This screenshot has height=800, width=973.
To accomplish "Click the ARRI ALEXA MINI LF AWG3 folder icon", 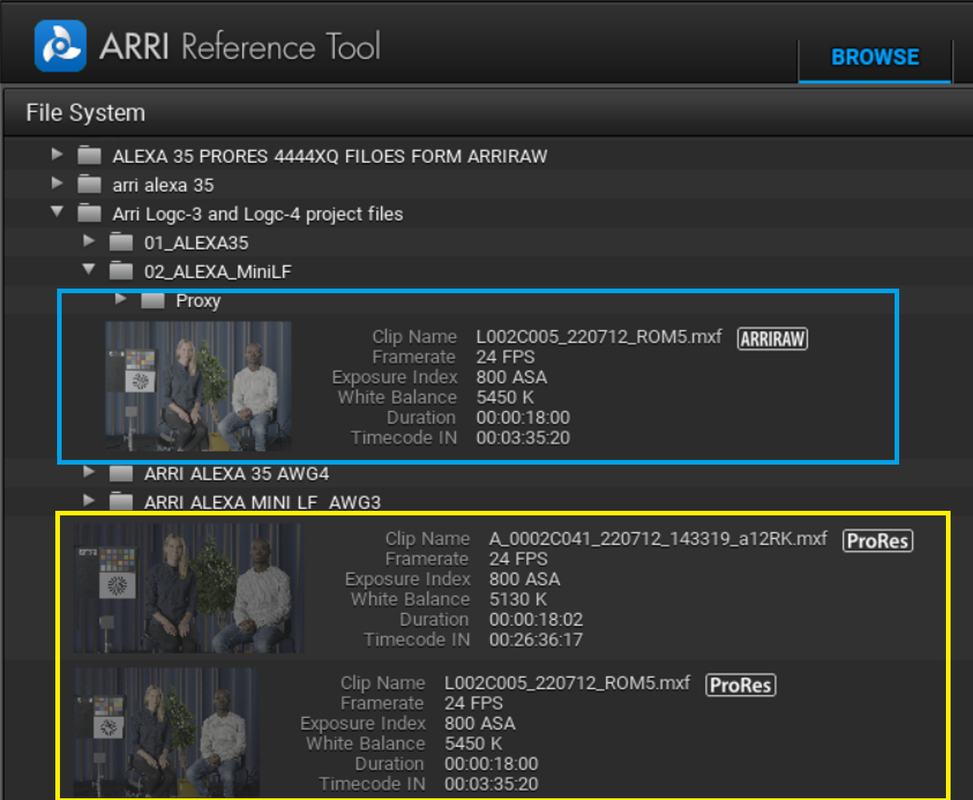I will (121, 501).
